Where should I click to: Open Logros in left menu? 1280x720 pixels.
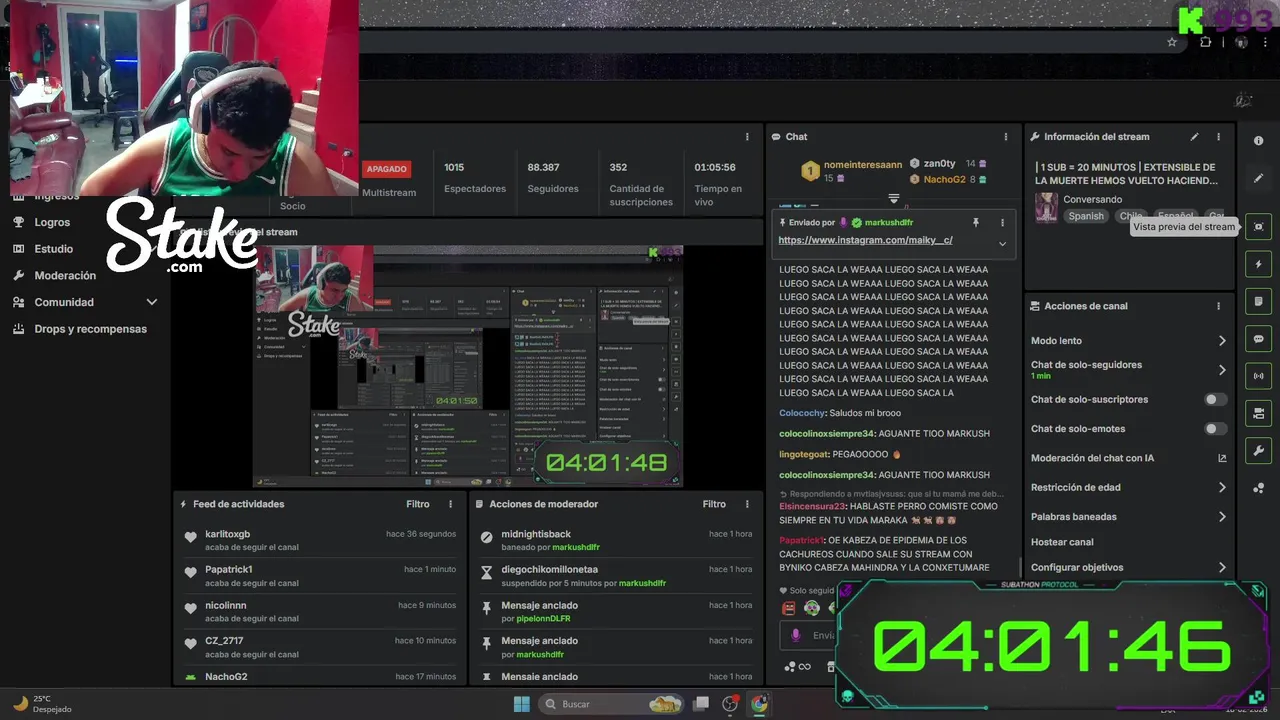click(x=52, y=222)
